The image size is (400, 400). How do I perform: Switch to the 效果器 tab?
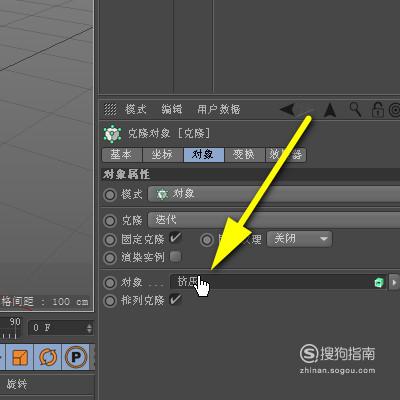286,155
